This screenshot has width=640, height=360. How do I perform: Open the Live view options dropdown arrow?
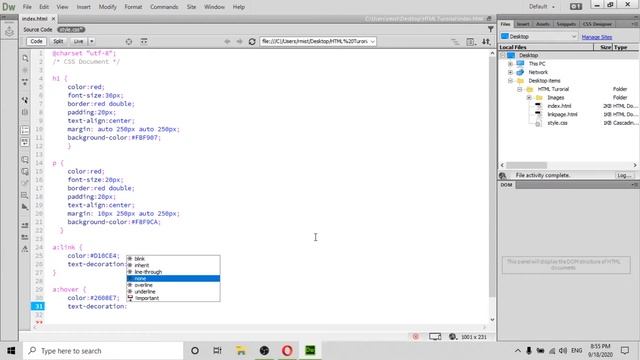[x=92, y=41]
